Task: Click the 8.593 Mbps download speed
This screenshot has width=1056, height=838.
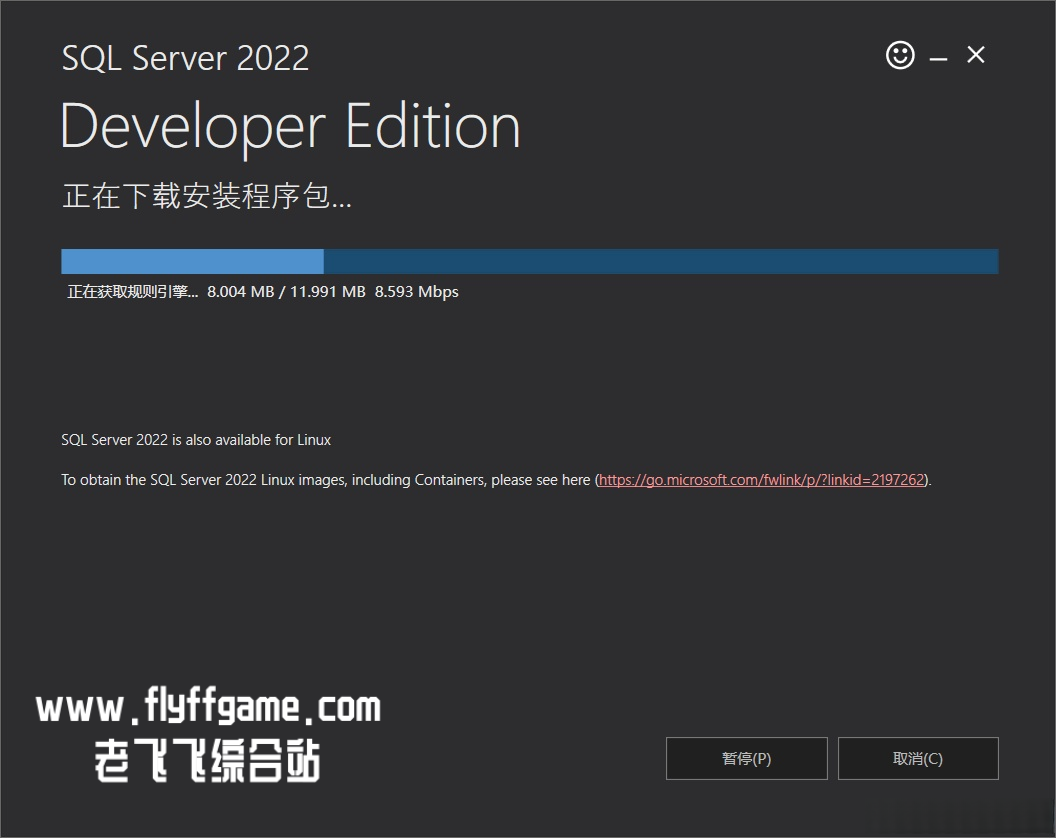Action: (416, 292)
